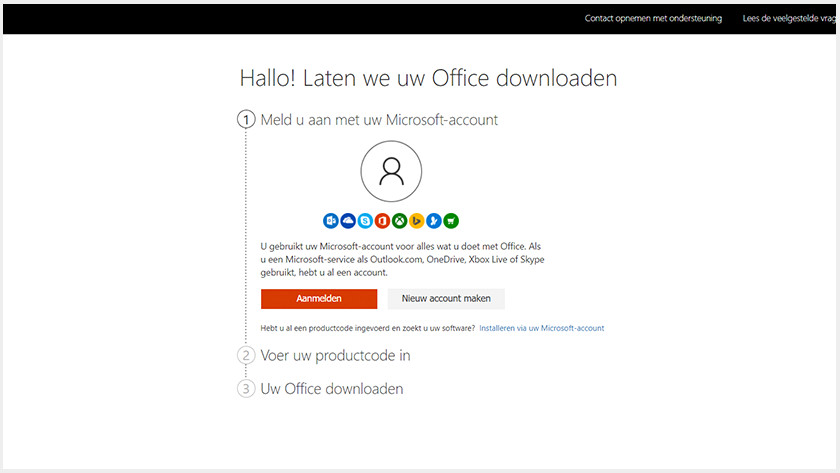Click the red Office icon
Image resolution: width=840 pixels, height=473 pixels.
[x=382, y=221]
